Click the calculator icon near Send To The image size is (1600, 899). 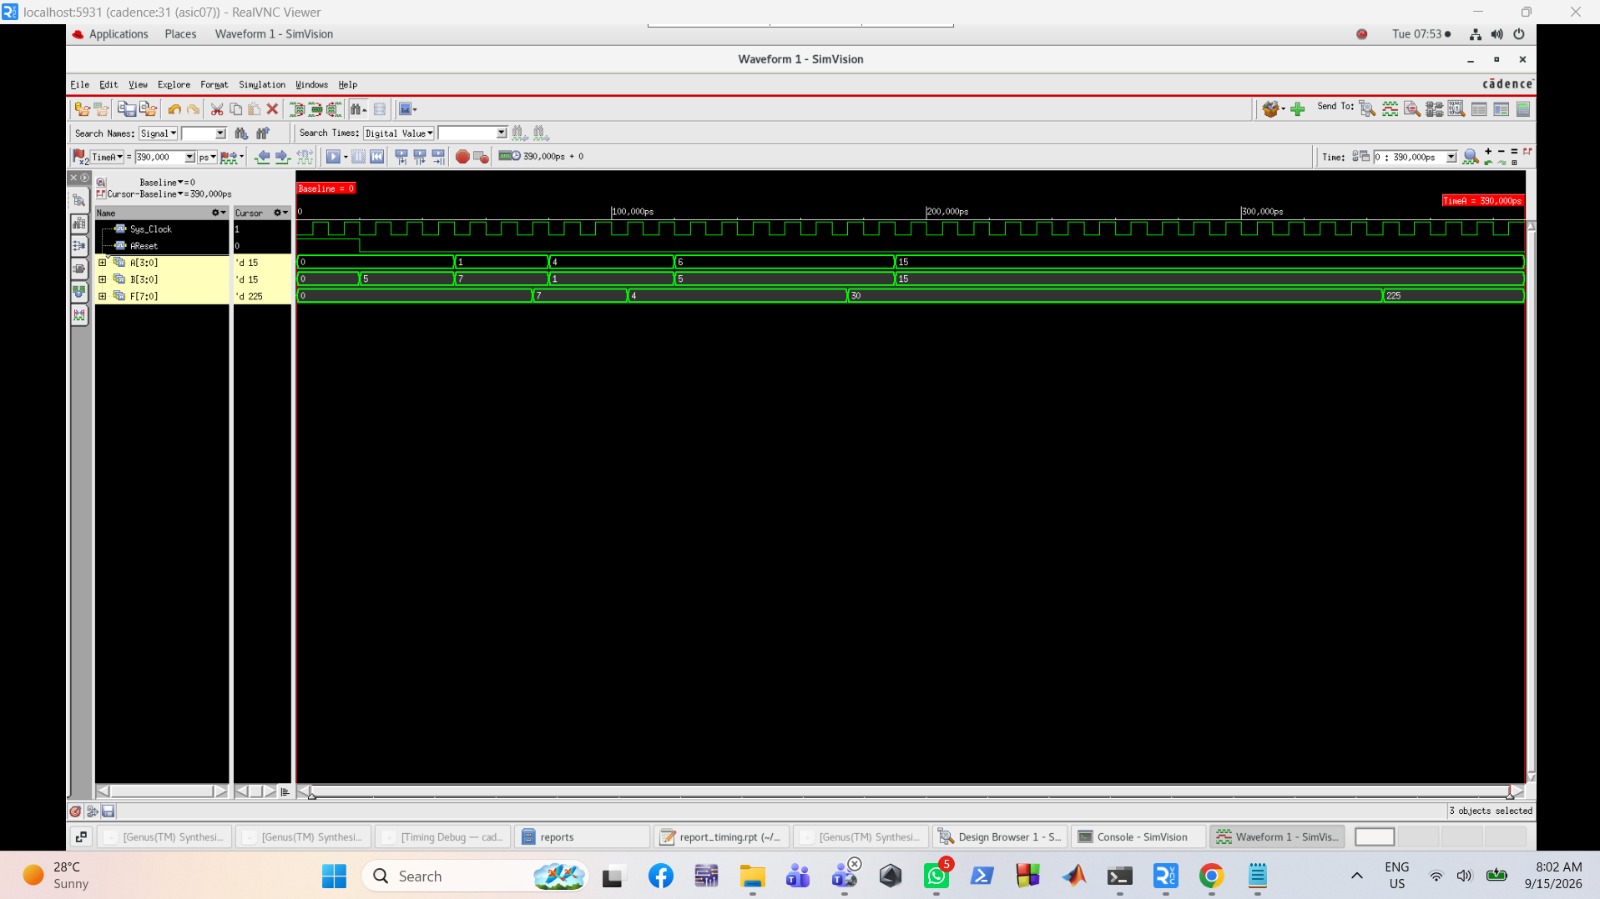(1523, 109)
